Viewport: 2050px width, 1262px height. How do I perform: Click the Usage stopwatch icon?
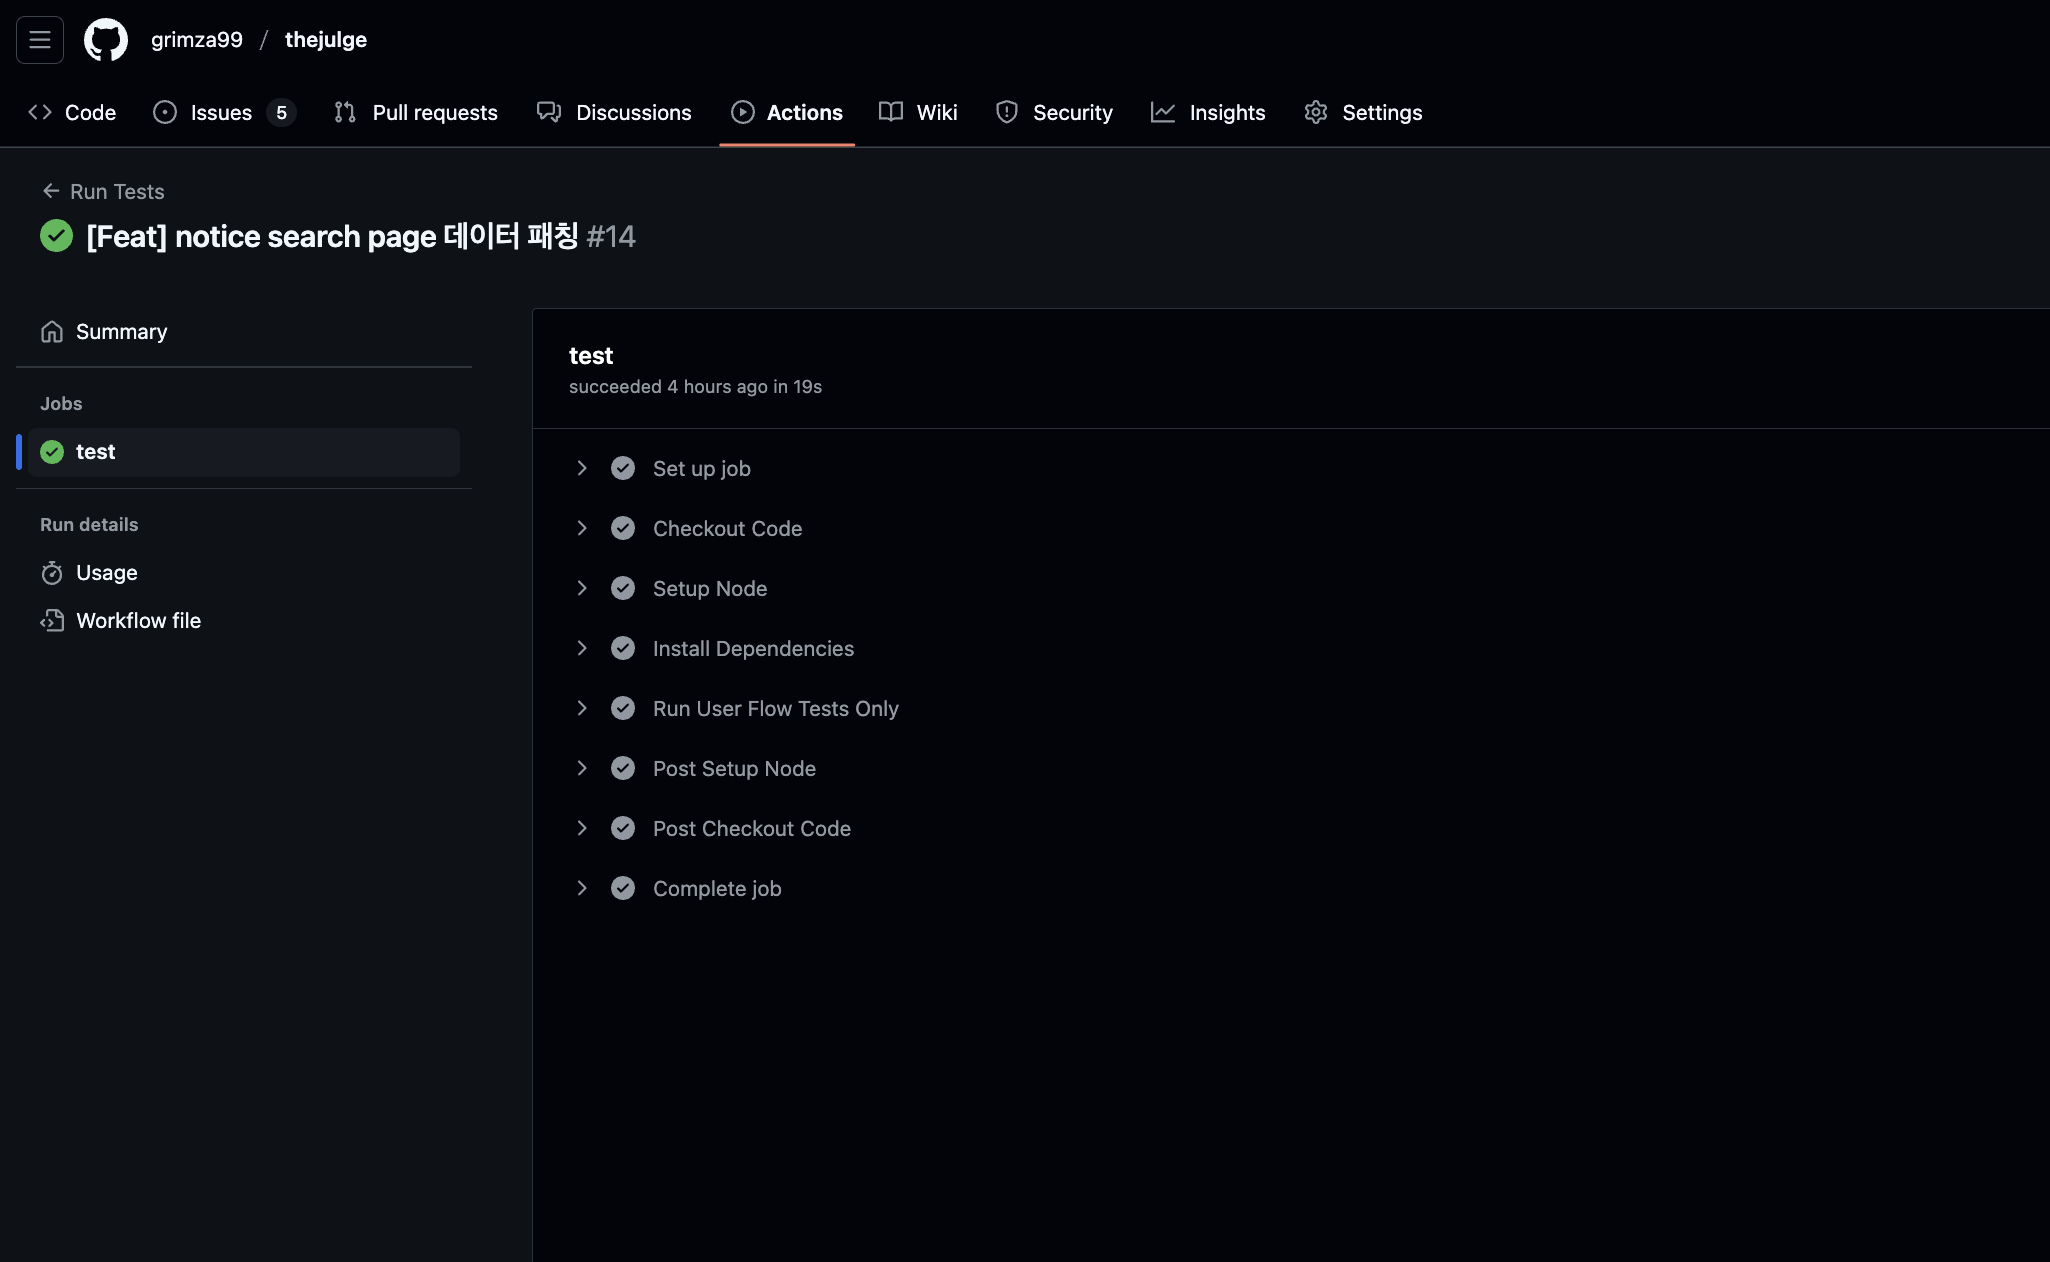[x=52, y=573]
